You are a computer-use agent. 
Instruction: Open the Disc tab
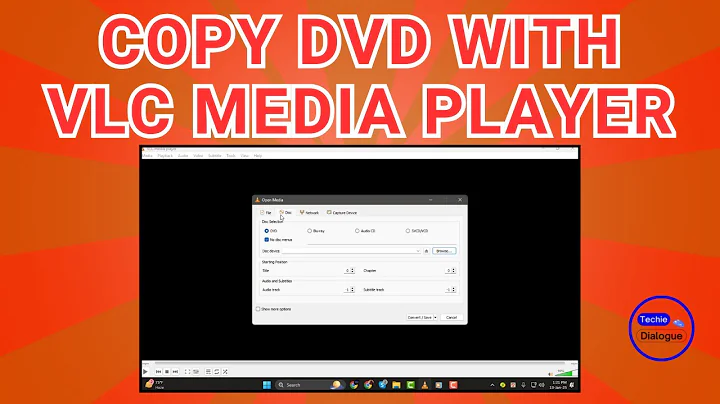tap(286, 213)
